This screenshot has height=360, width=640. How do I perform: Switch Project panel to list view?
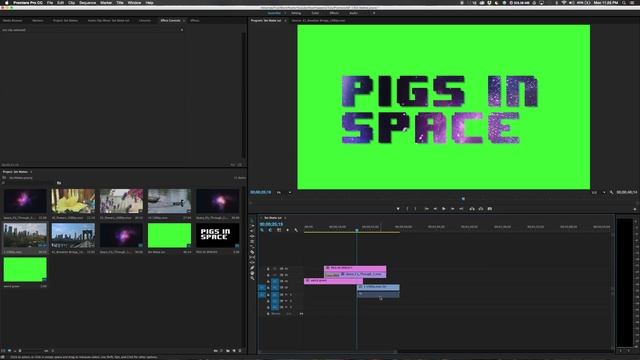4,351
